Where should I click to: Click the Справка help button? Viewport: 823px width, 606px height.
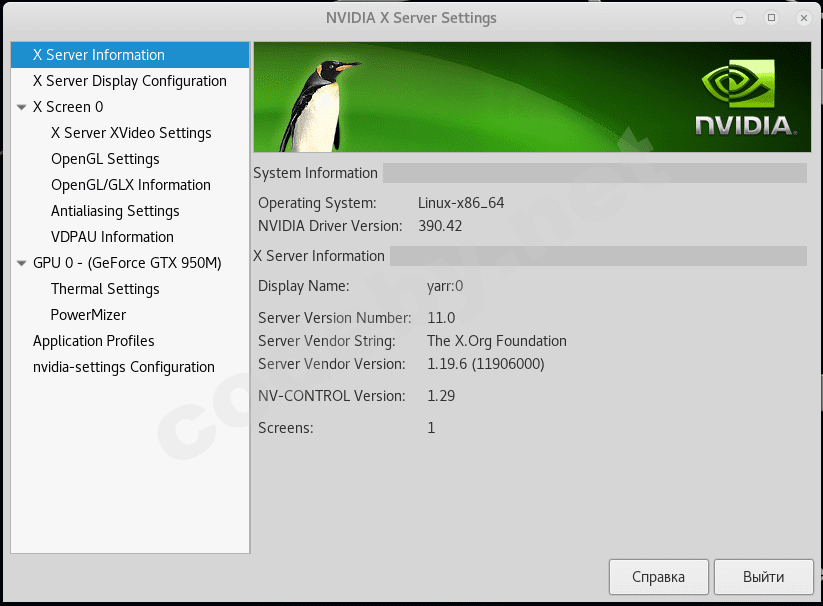658,577
